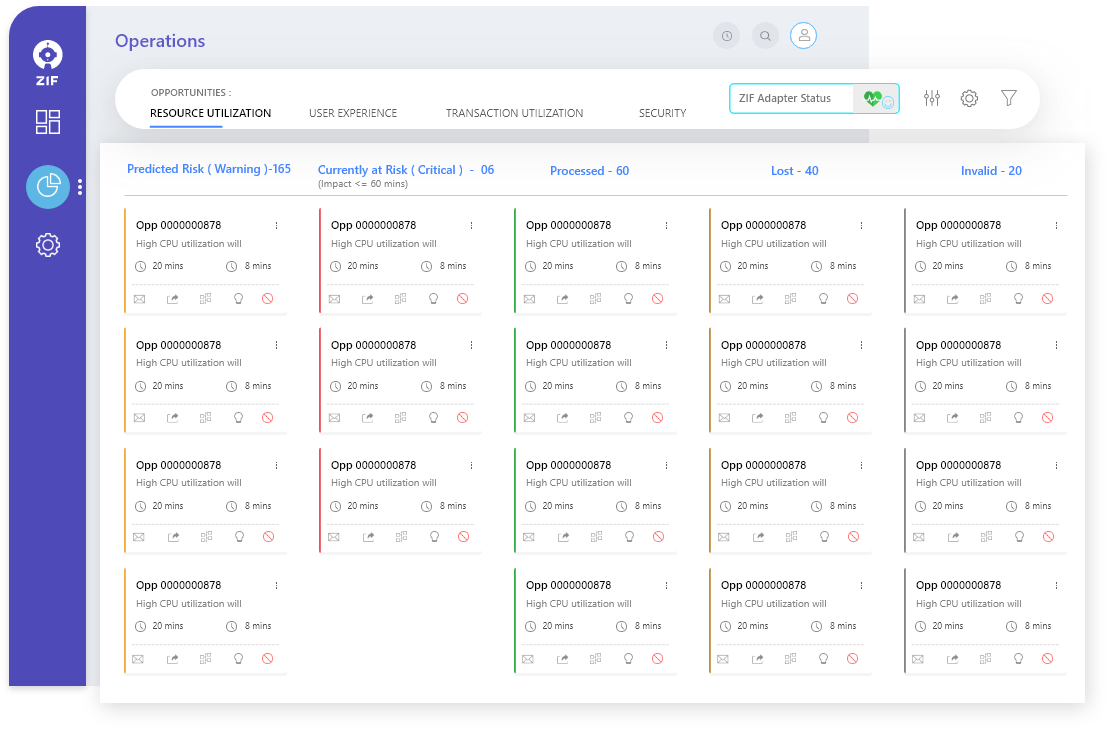Viewport: 1117px width, 737px height.
Task: Click the filter funnel icon
Action: [1009, 98]
